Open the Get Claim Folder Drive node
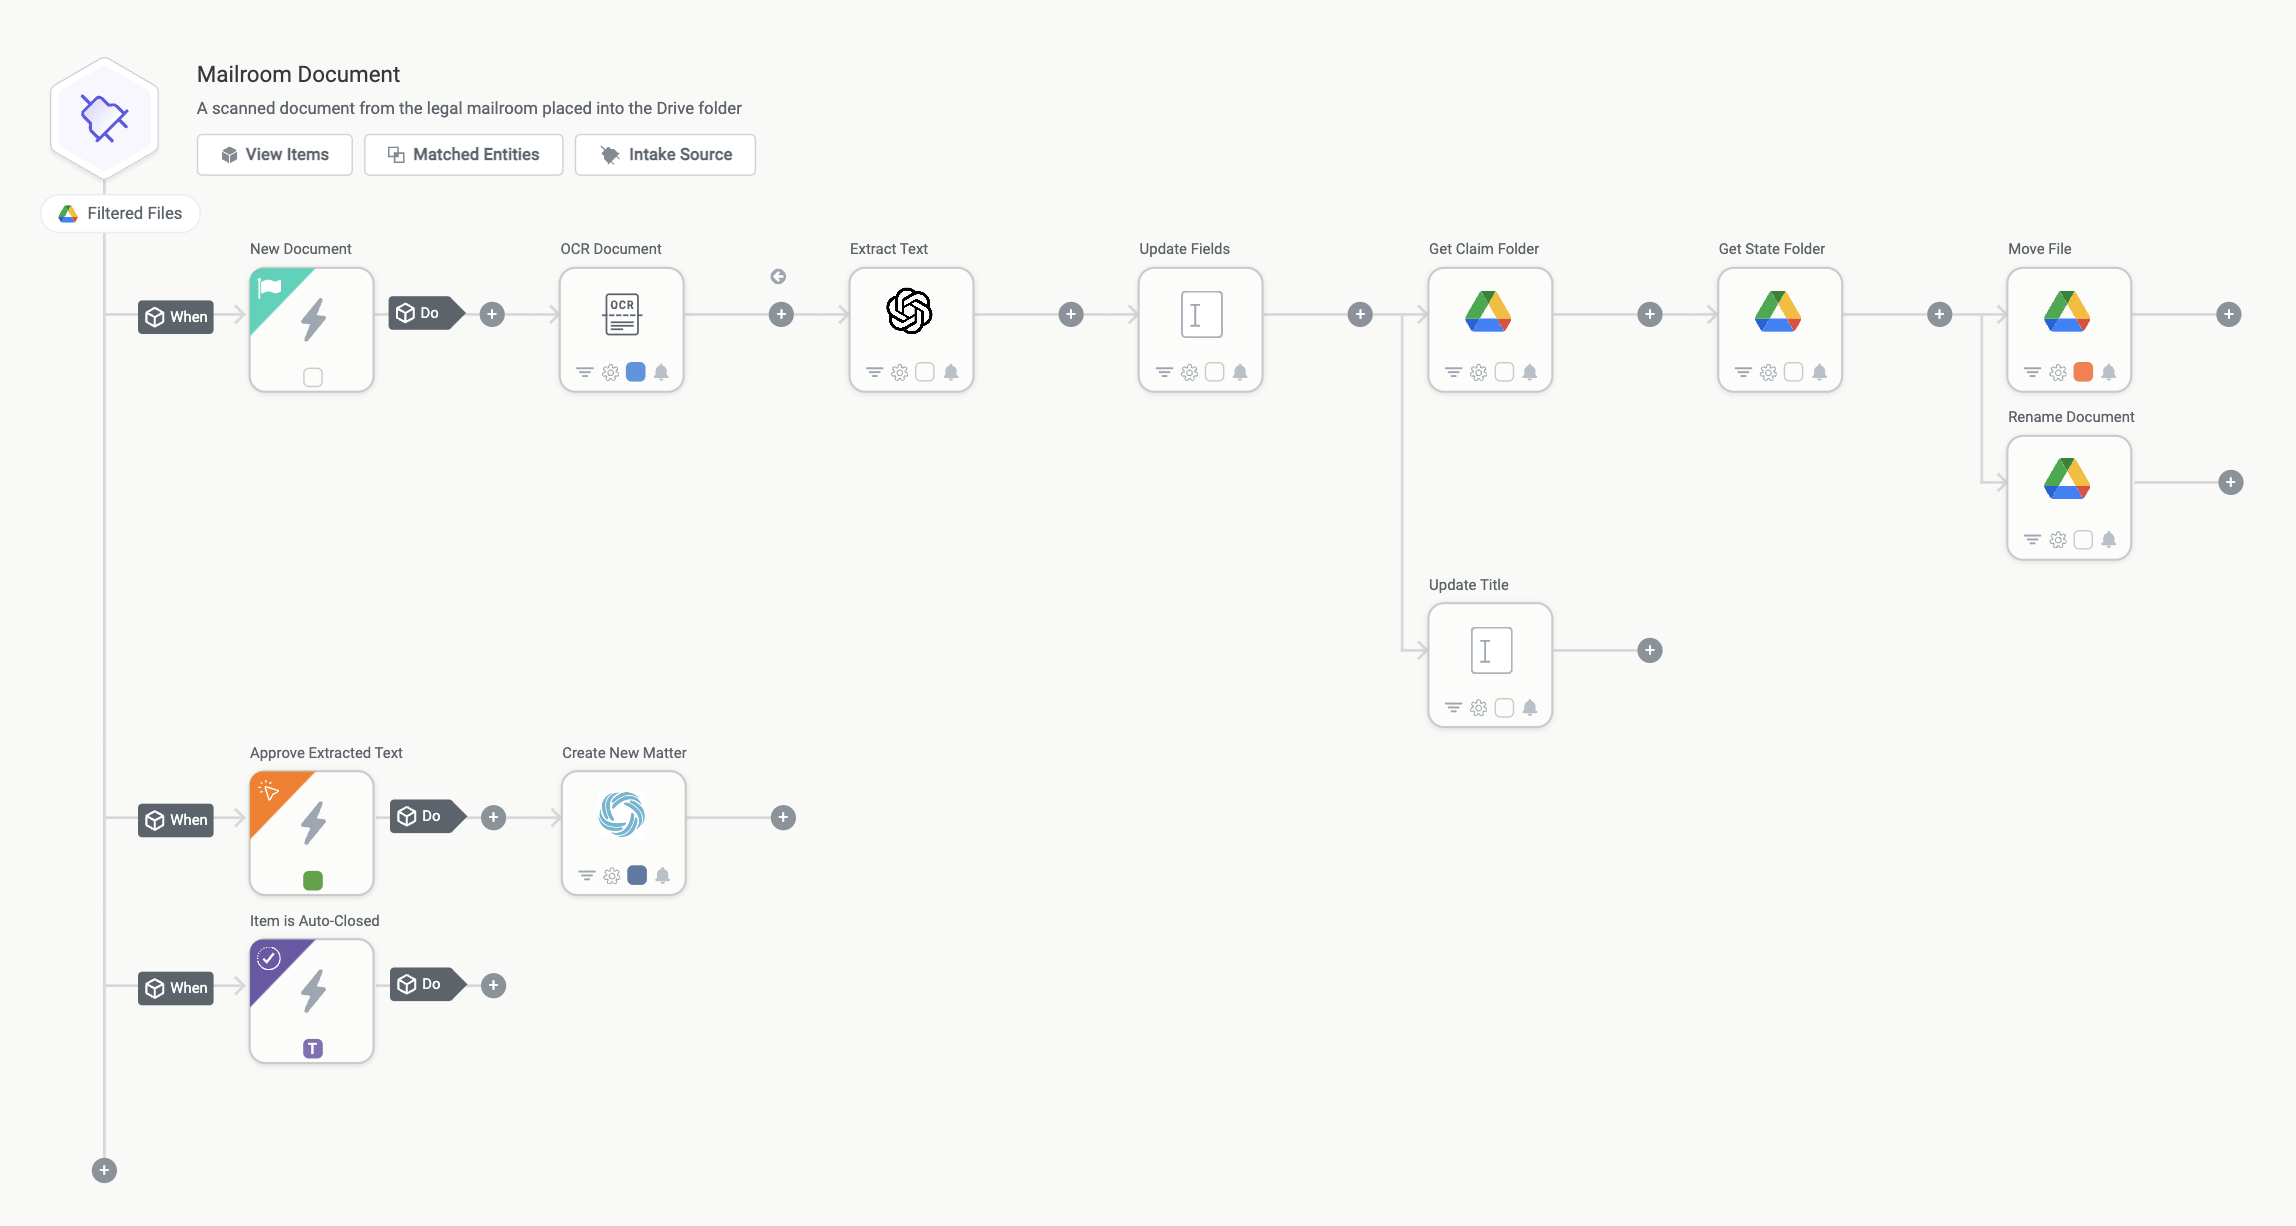The height and width of the screenshot is (1226, 2296). click(1490, 329)
